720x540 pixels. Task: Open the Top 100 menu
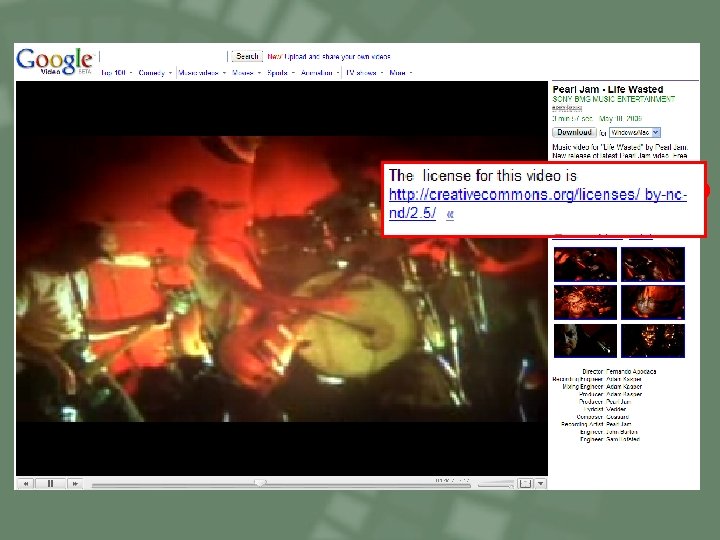click(117, 73)
